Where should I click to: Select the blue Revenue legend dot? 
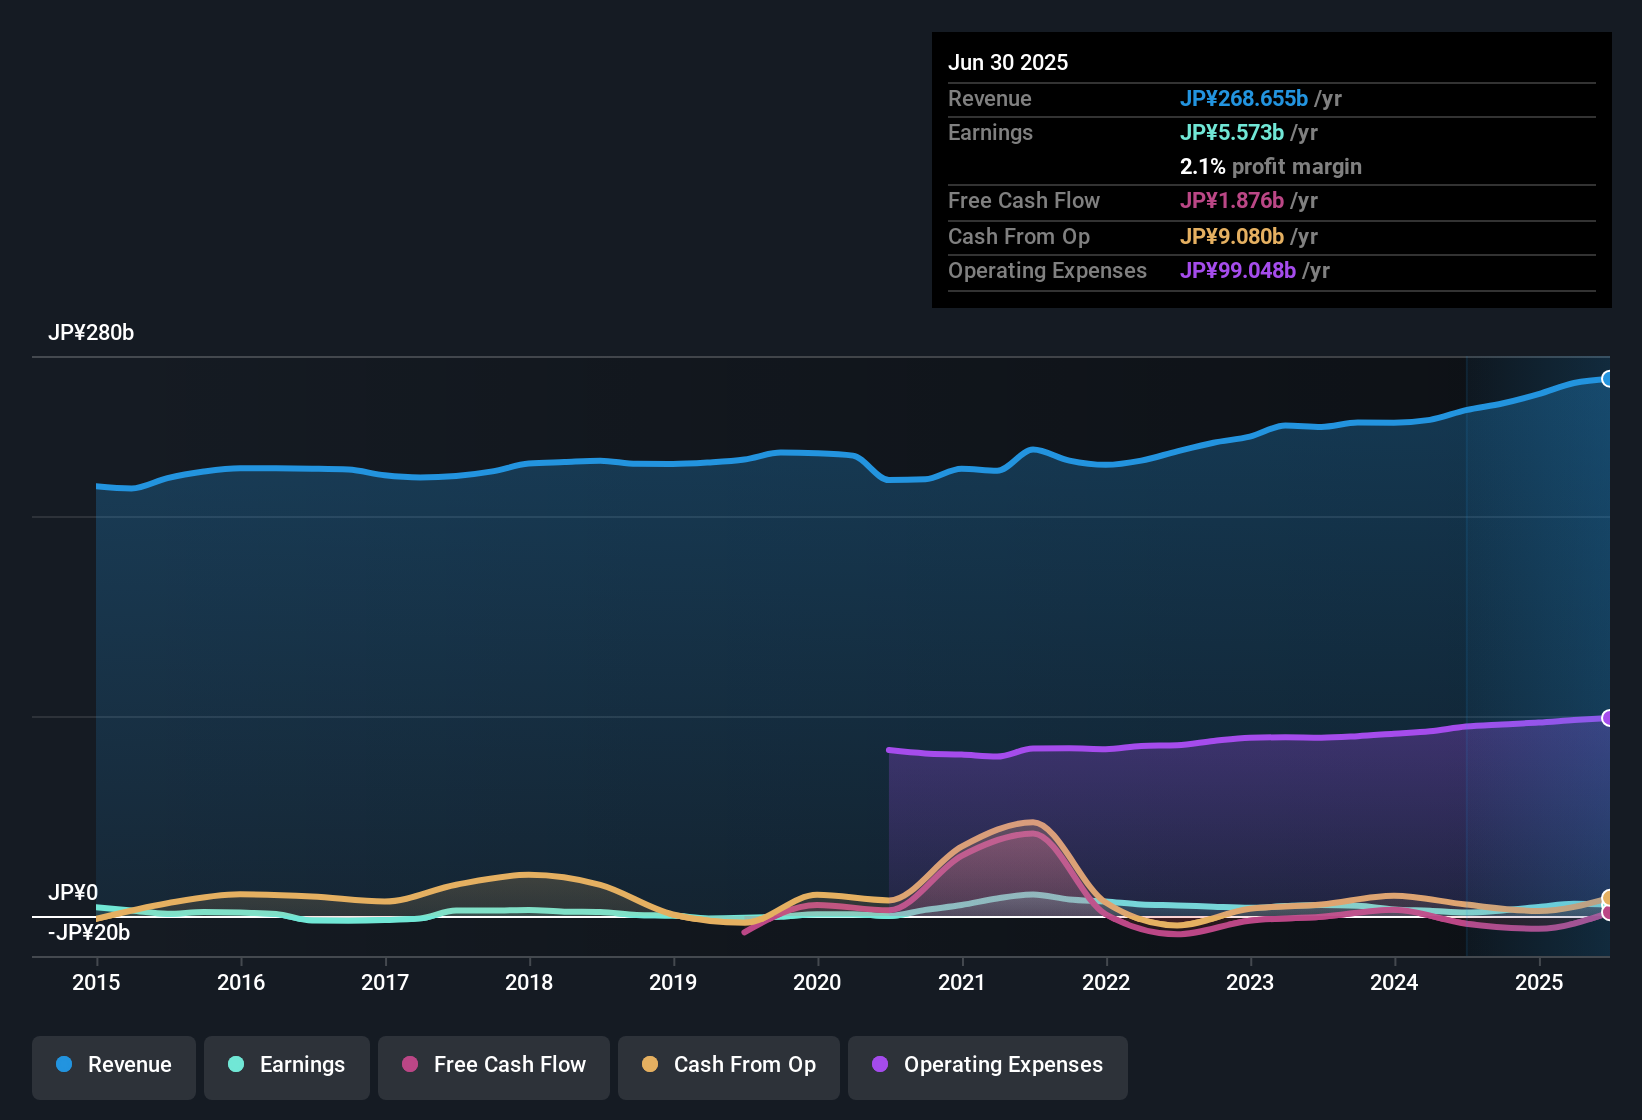(63, 1064)
